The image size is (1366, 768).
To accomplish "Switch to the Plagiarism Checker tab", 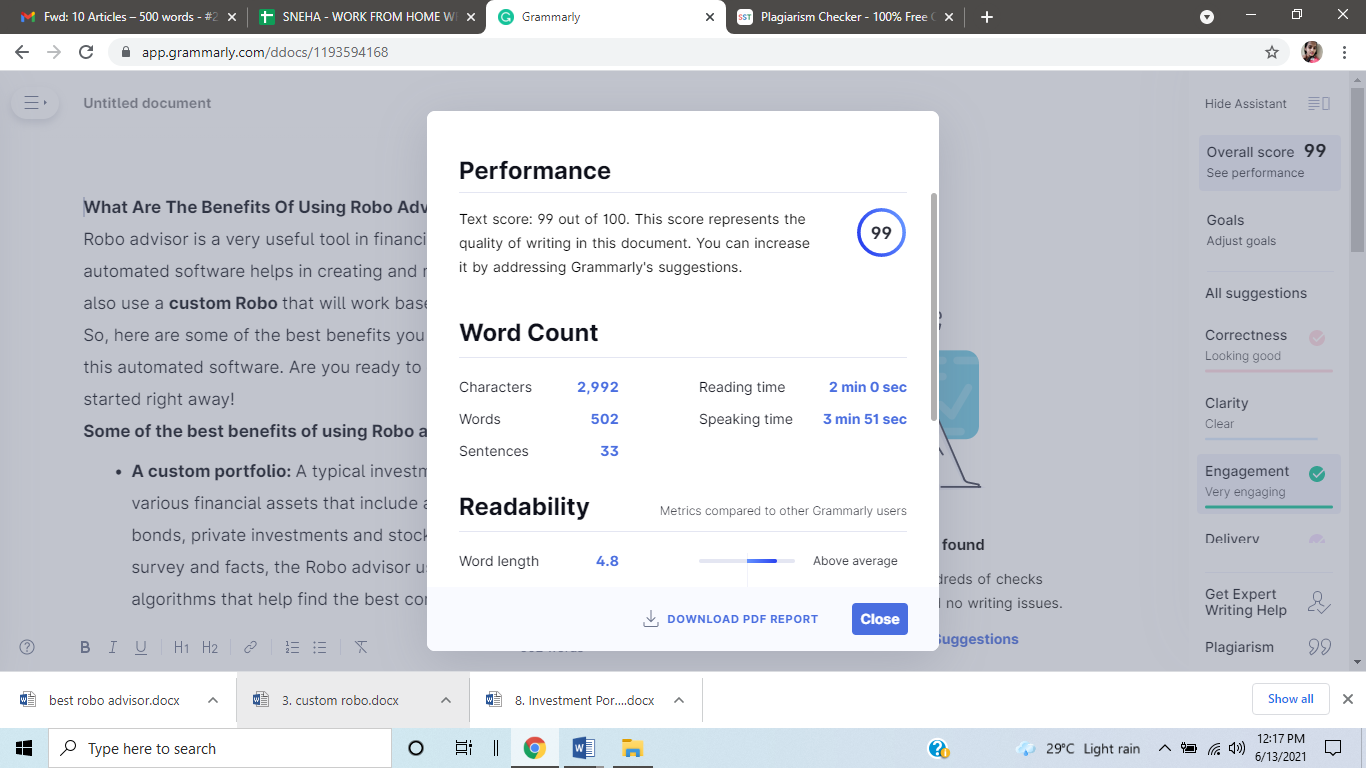I will coord(845,17).
